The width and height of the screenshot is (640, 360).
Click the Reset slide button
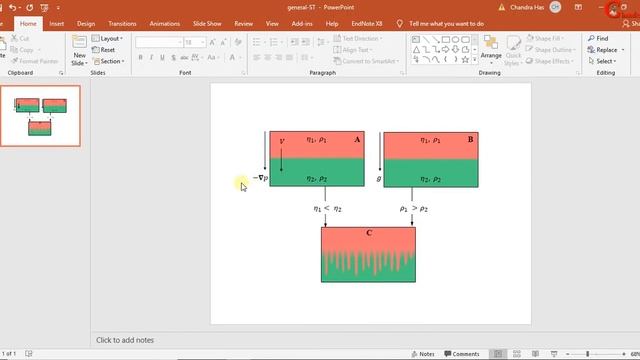104,50
